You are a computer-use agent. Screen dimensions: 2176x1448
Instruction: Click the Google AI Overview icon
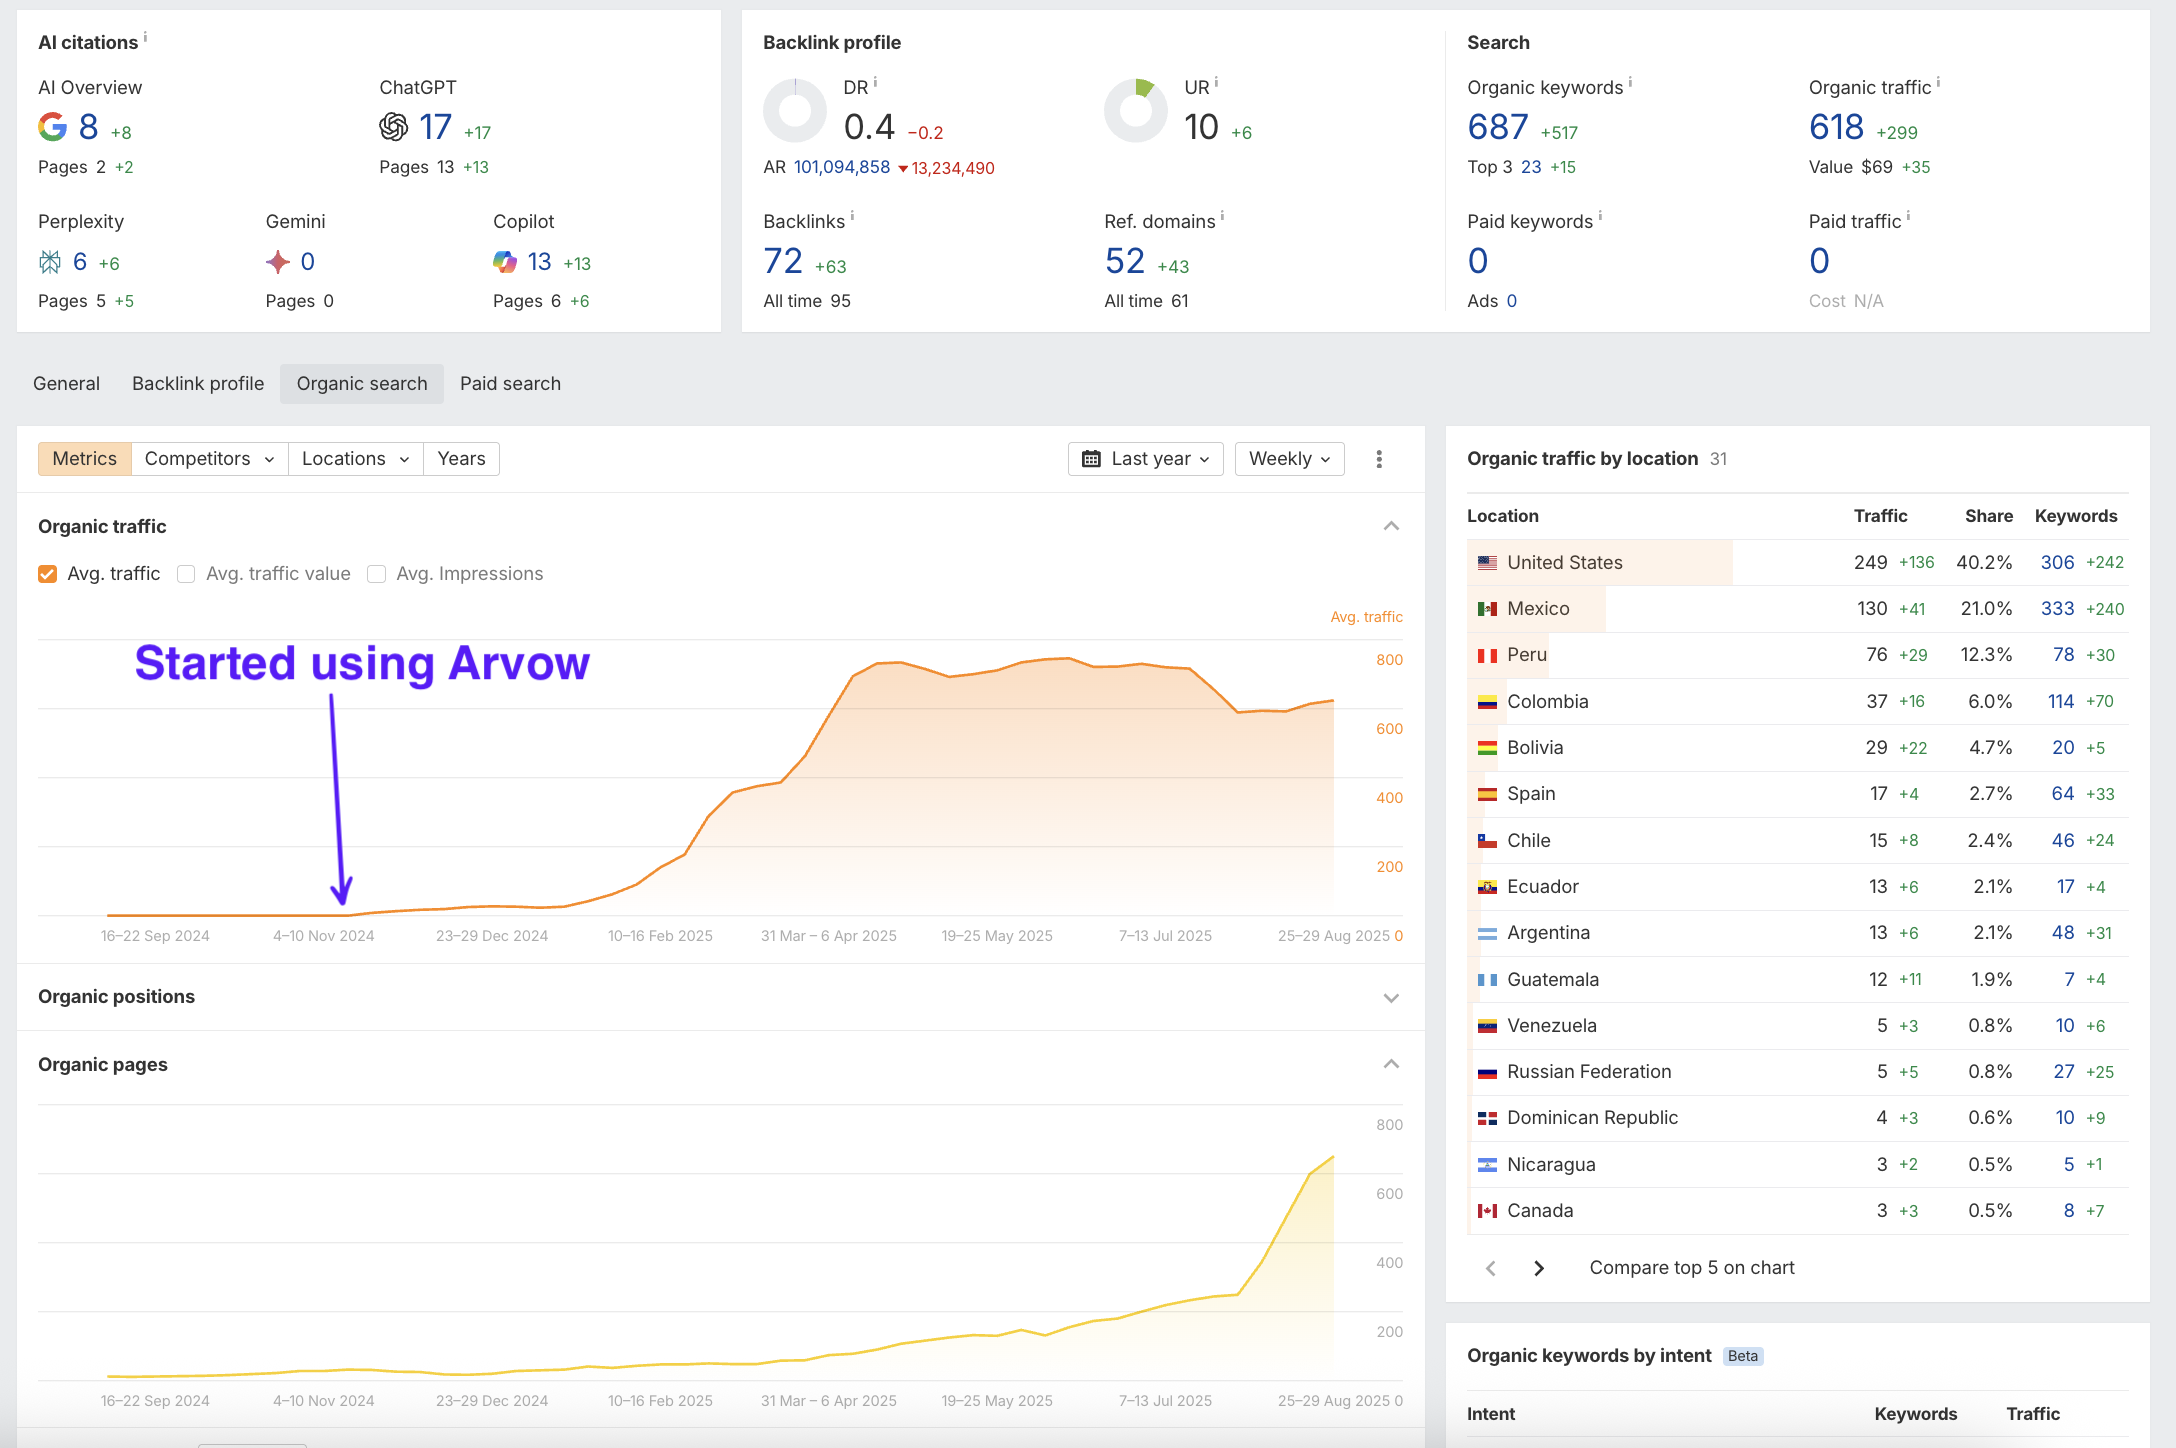[x=52, y=127]
